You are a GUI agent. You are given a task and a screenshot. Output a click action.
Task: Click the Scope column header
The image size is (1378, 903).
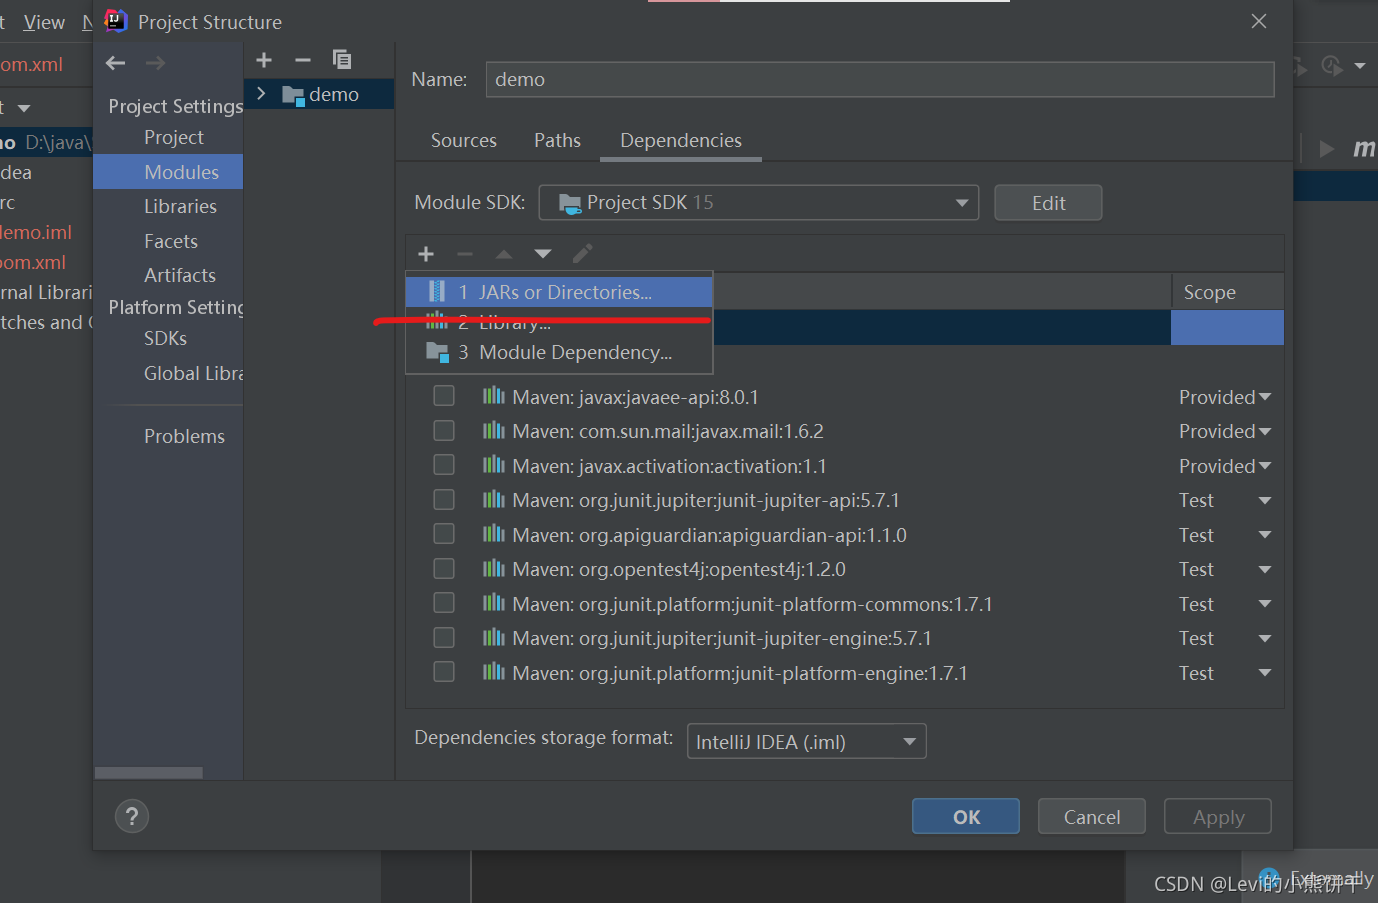[1227, 292]
